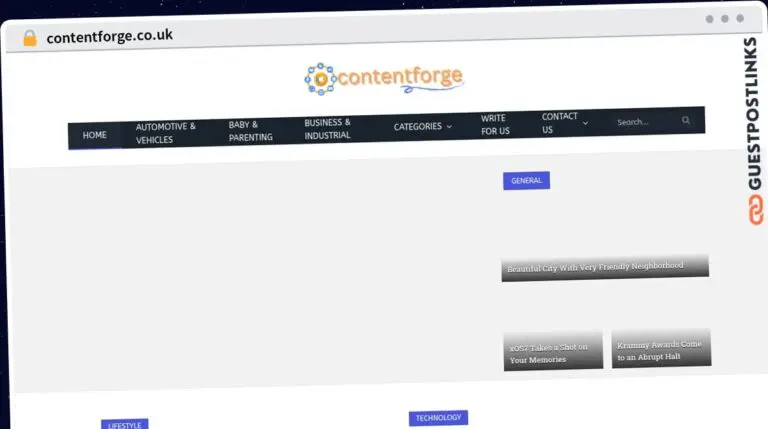
Task: Select the contentforge.co.uk address text
Action: click(109, 36)
